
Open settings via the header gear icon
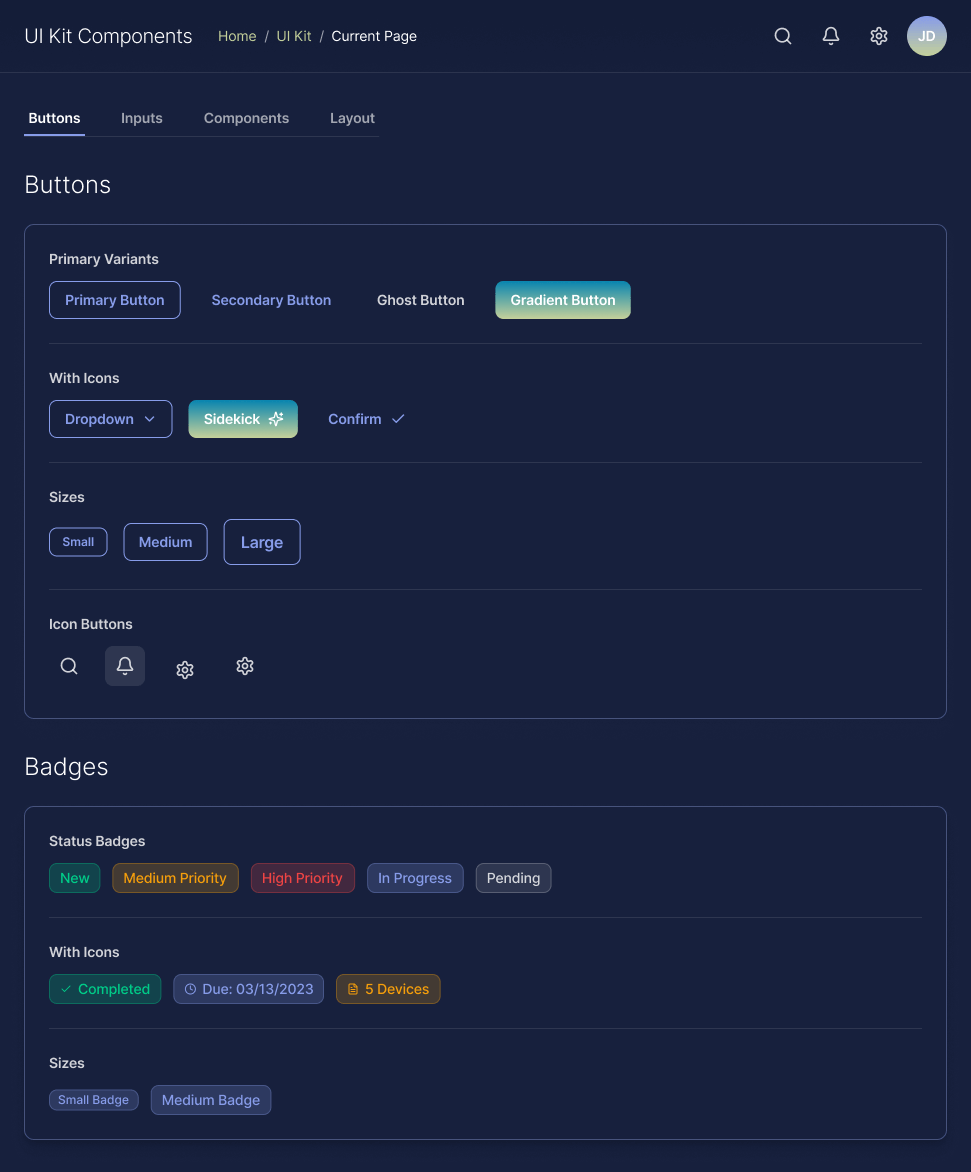click(878, 35)
